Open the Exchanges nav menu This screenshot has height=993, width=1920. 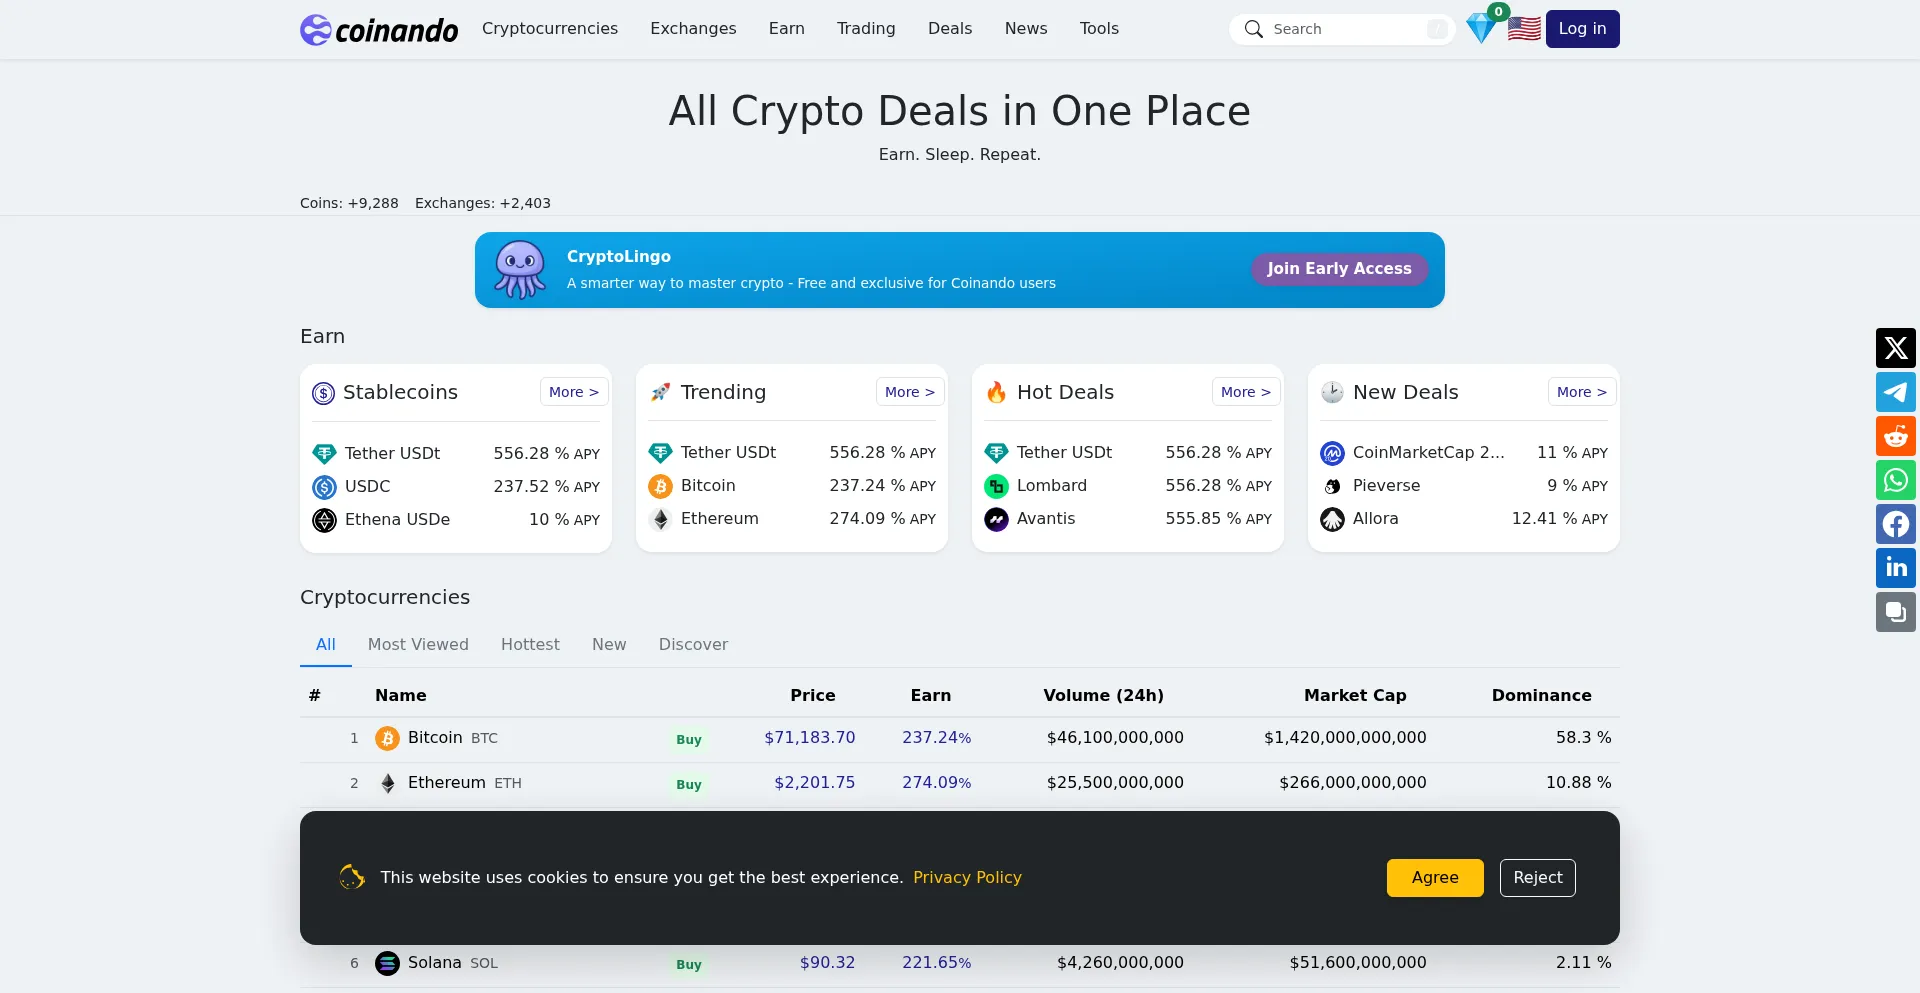[x=693, y=28]
